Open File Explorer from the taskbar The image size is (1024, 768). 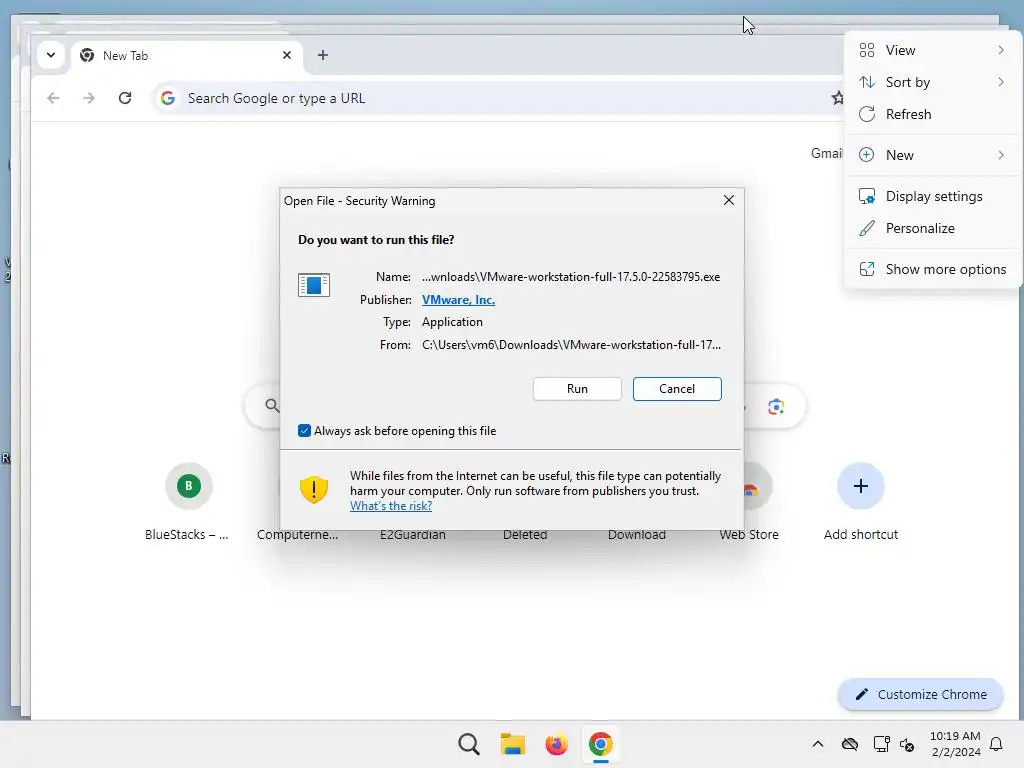513,744
